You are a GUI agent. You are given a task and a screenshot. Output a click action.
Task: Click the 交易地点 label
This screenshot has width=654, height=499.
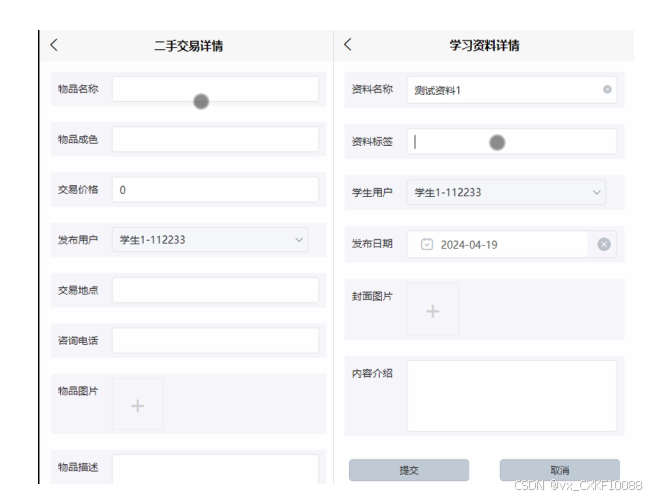coord(78,290)
